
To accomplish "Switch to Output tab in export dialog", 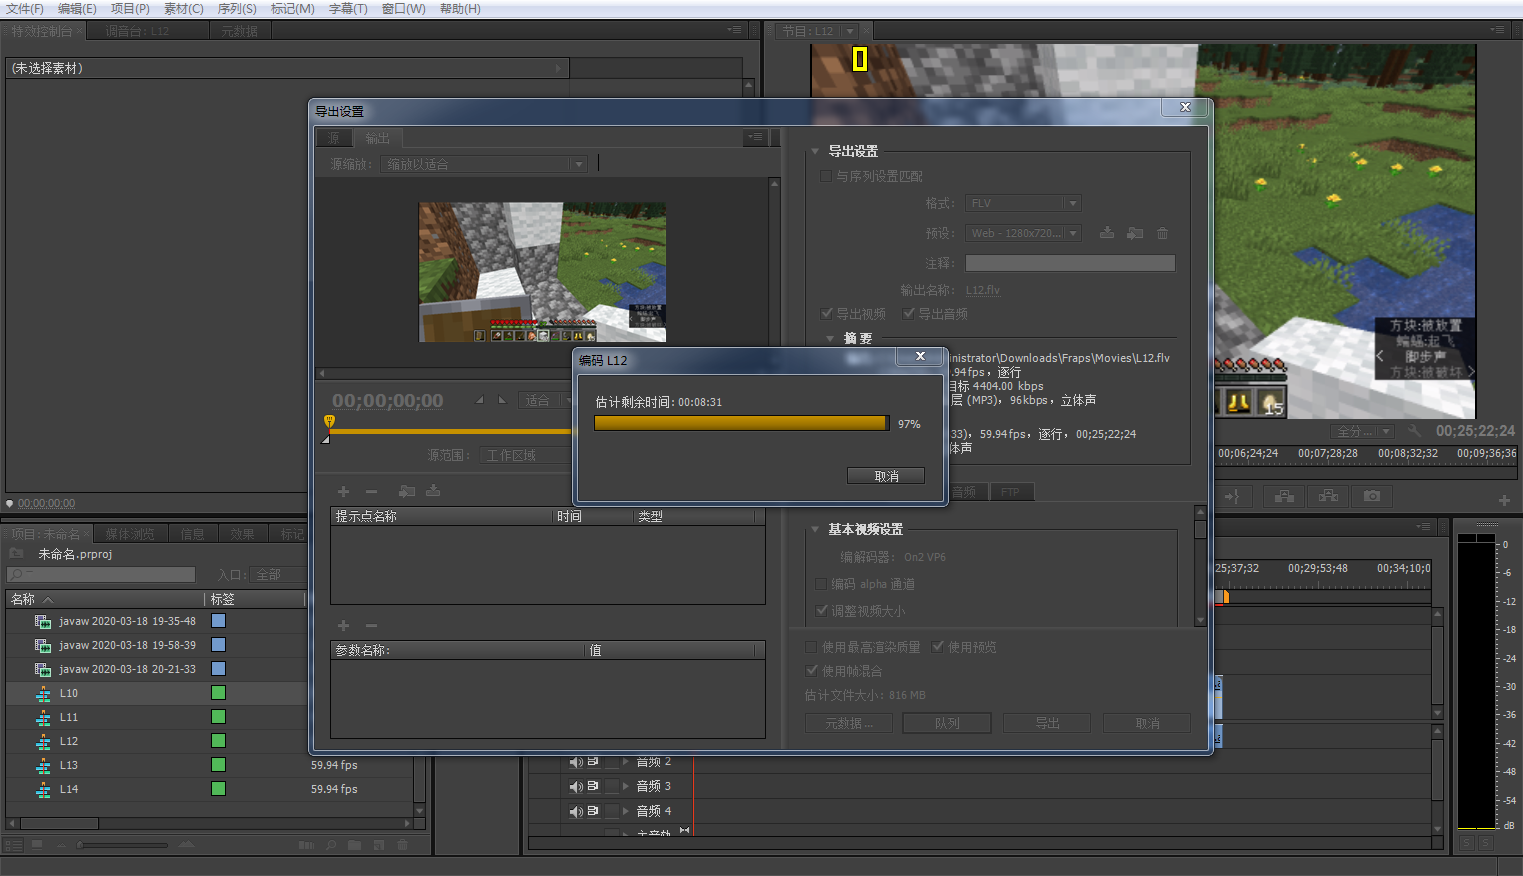I will click(377, 138).
